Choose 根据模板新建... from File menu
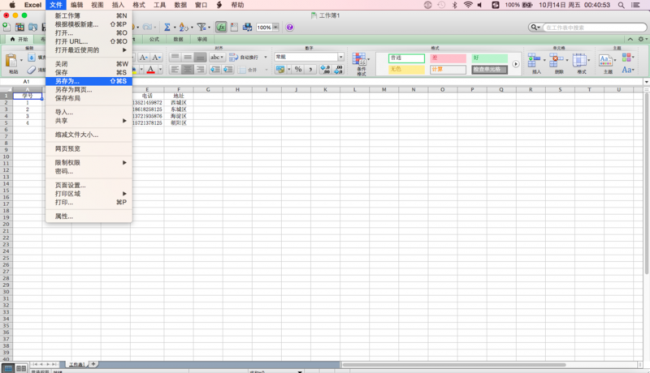The width and height of the screenshot is (650, 373). pyautogui.click(x=89, y=24)
